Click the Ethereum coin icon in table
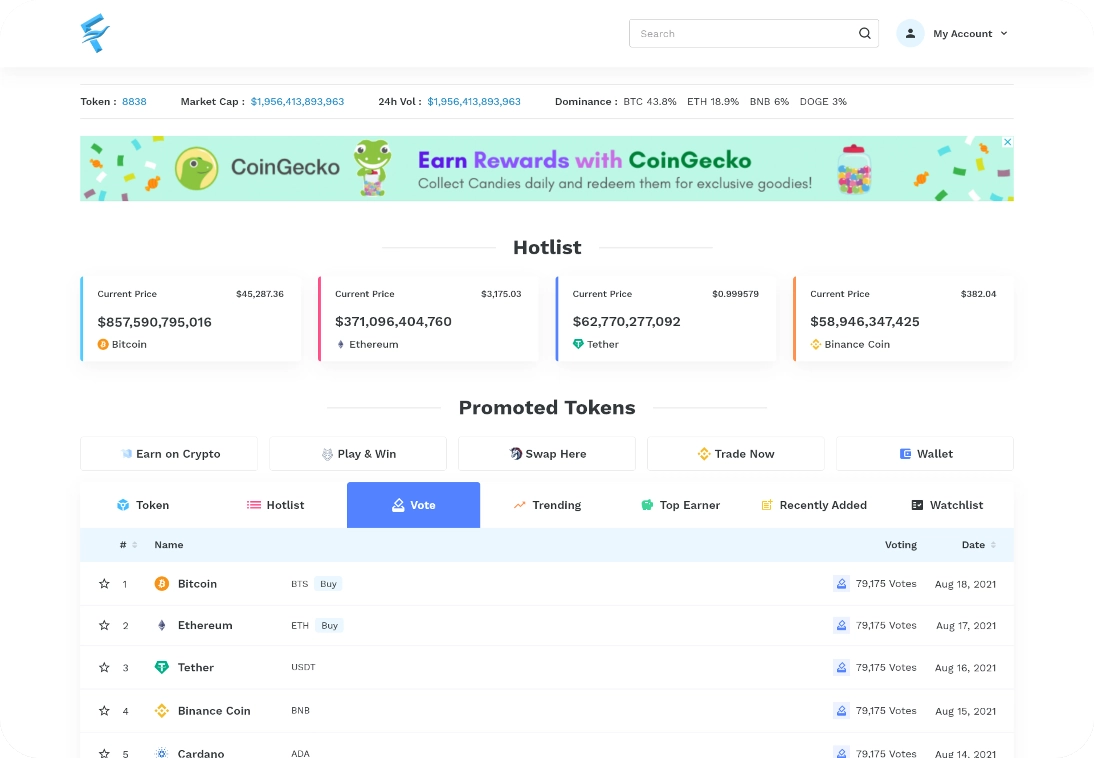 [x=162, y=626]
